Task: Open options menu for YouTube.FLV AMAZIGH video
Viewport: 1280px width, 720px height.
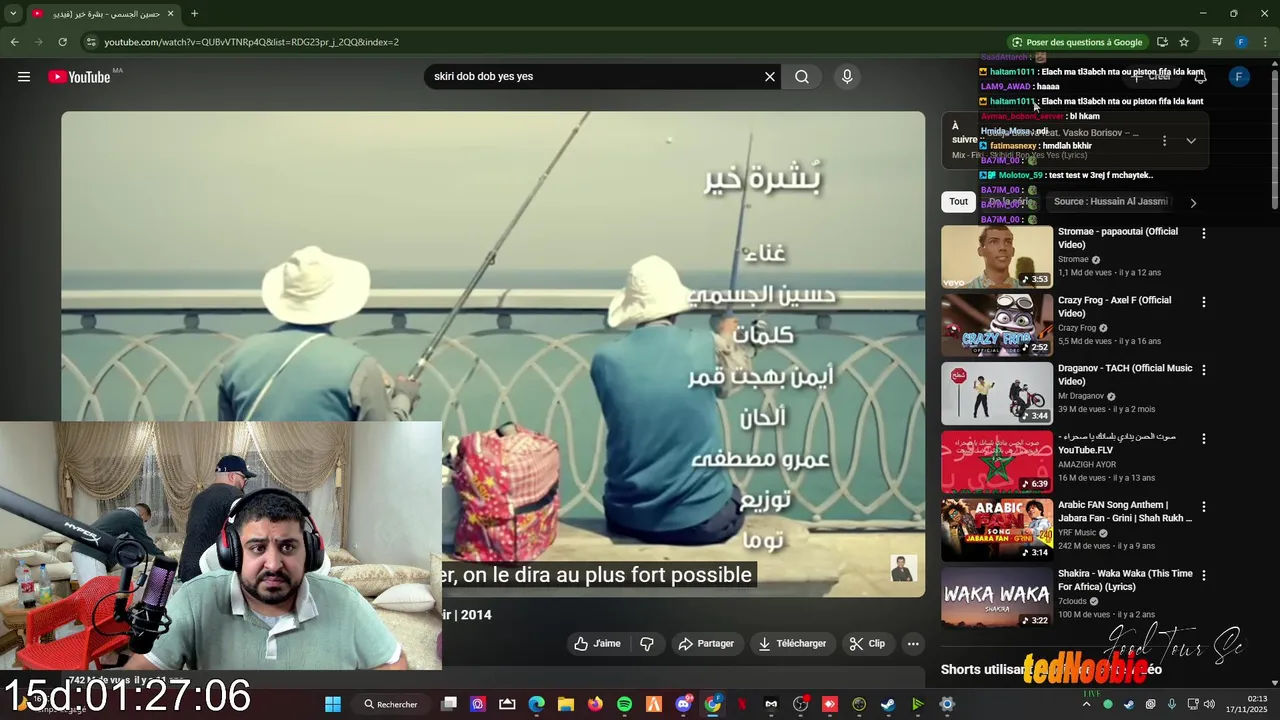Action: pyautogui.click(x=1204, y=439)
